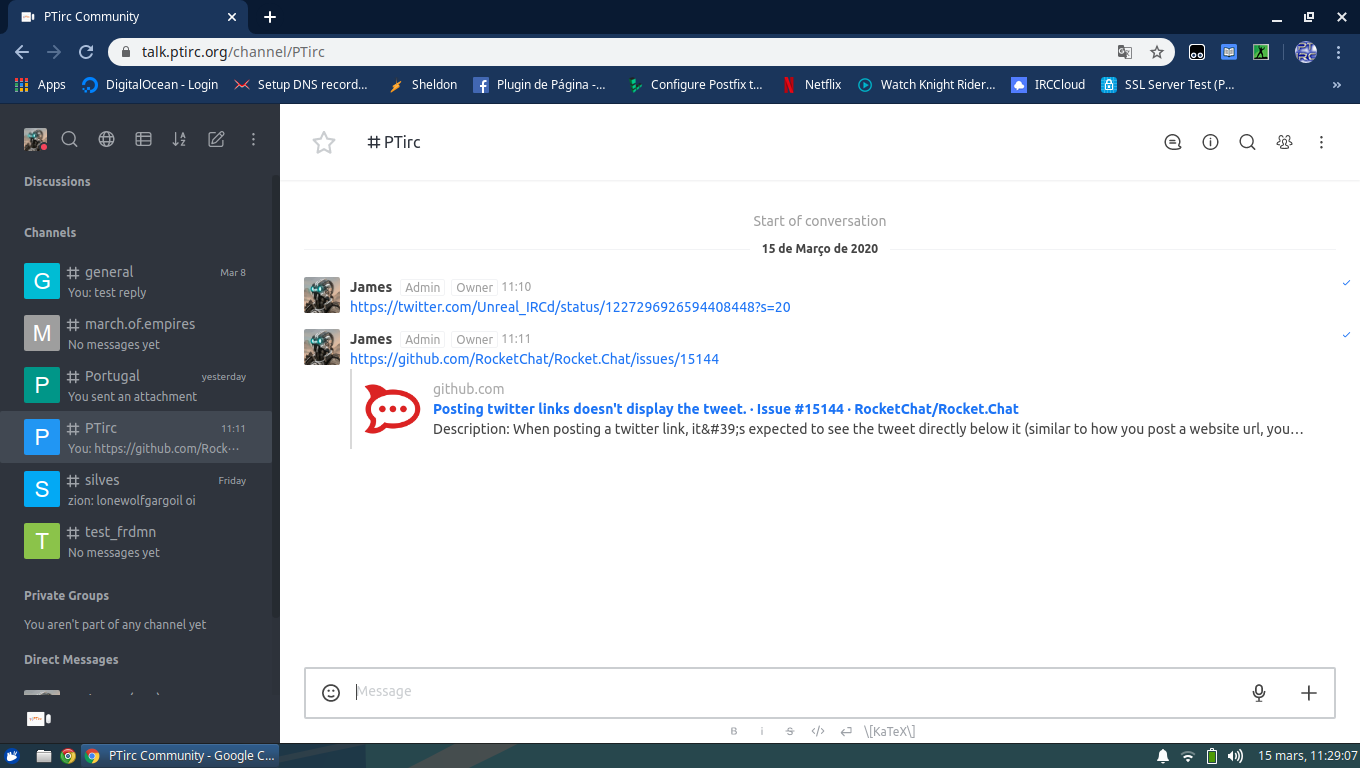Open the channel search magnifier in the sidebar

pos(69,139)
